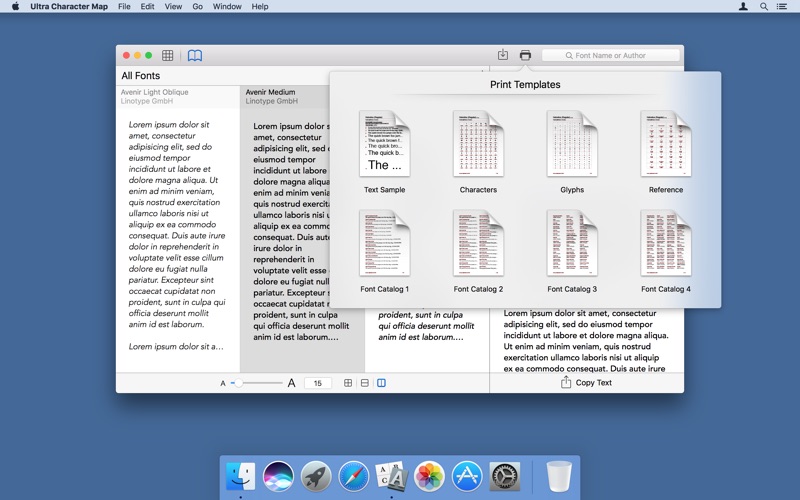This screenshot has width=800, height=500.
Task: Launch Siri from the Dock
Action: [x=278, y=477]
